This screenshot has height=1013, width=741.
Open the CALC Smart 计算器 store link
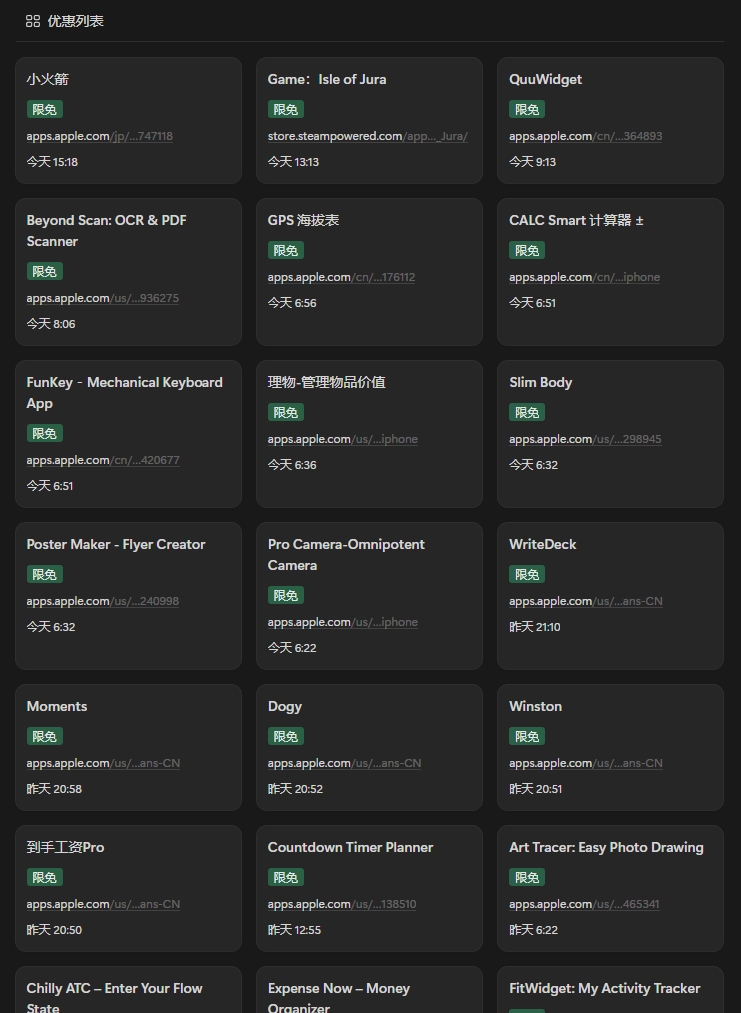click(584, 277)
